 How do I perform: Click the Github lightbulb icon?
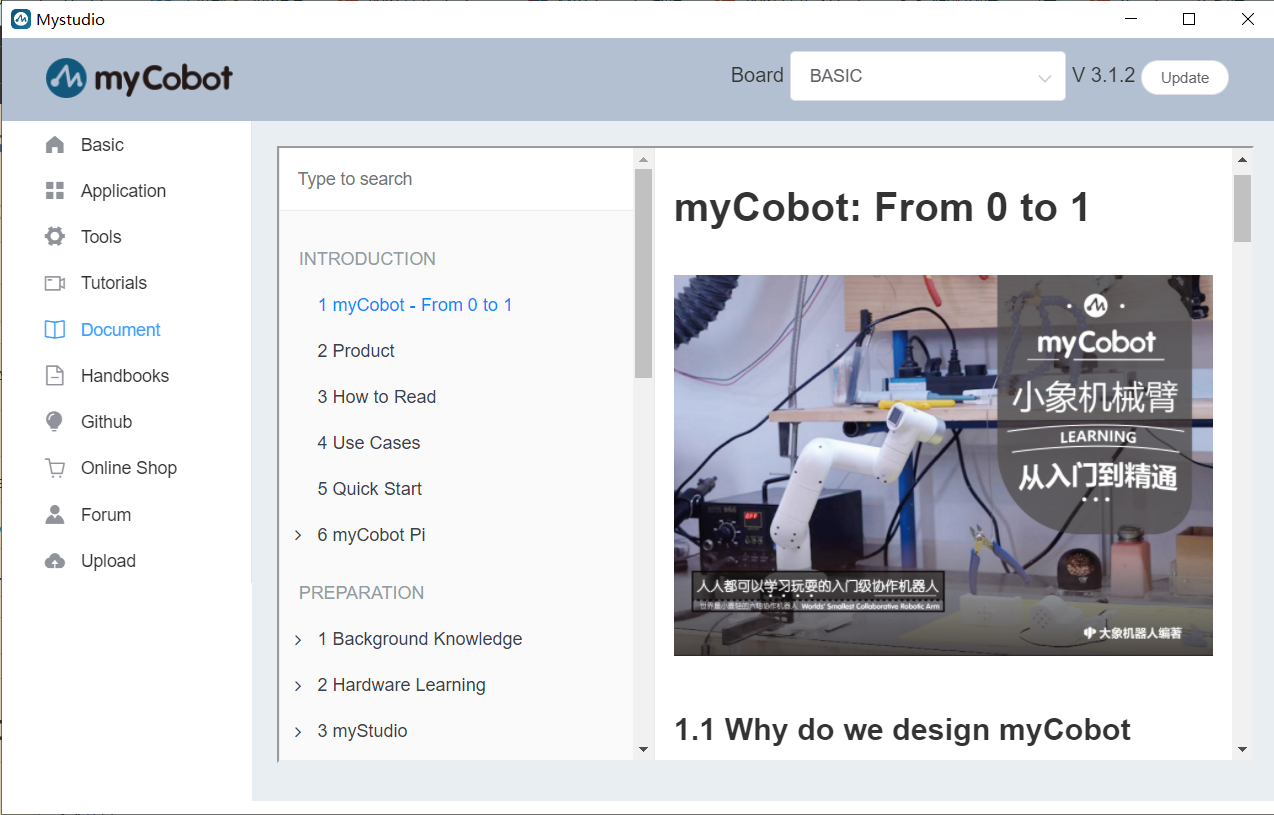tap(55, 422)
